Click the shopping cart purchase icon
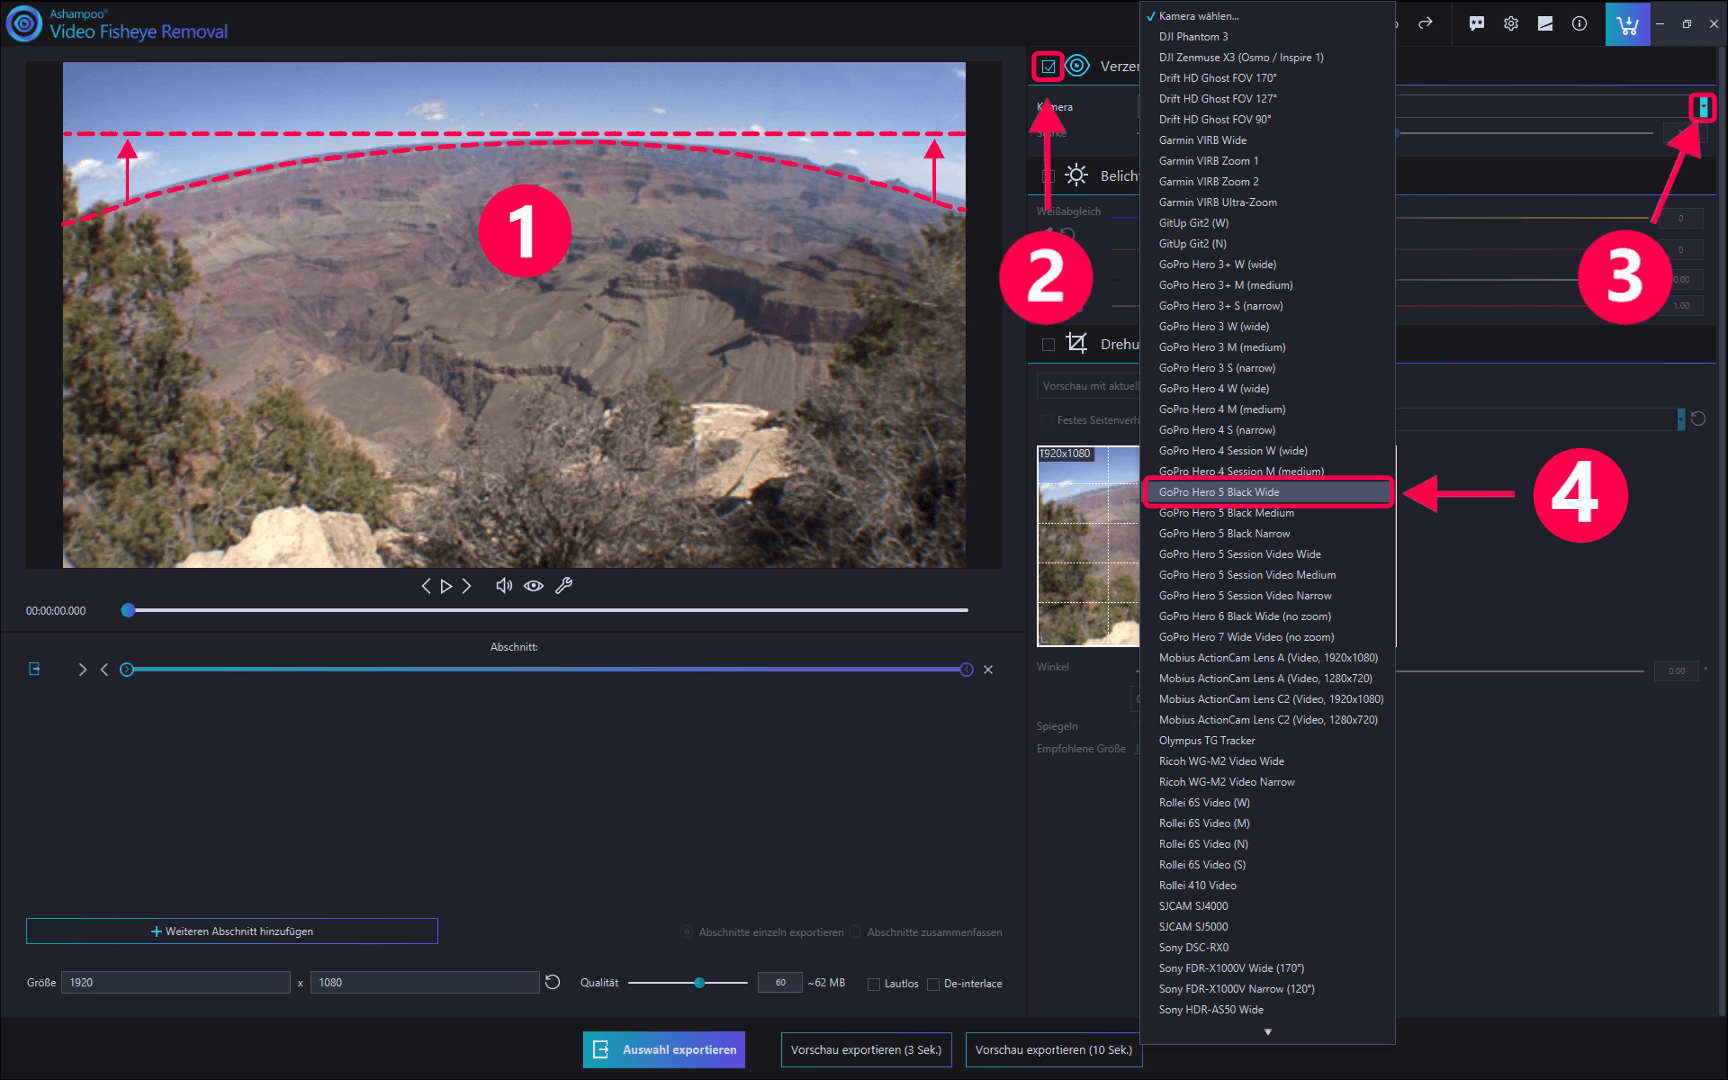 (1628, 24)
